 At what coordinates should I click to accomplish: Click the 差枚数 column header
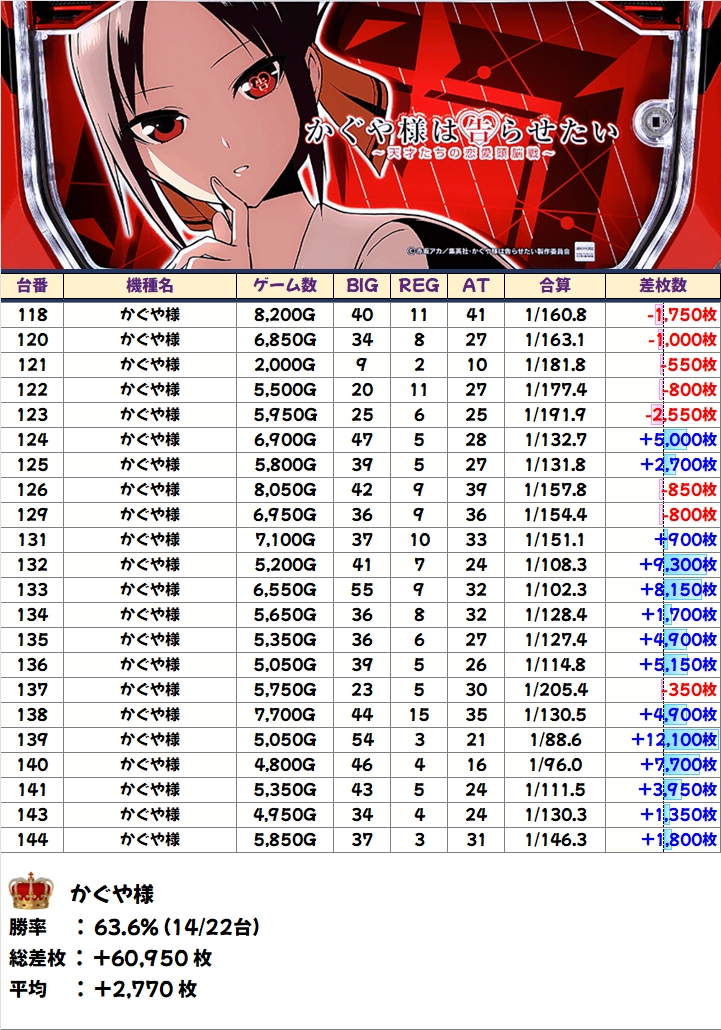tap(663, 286)
